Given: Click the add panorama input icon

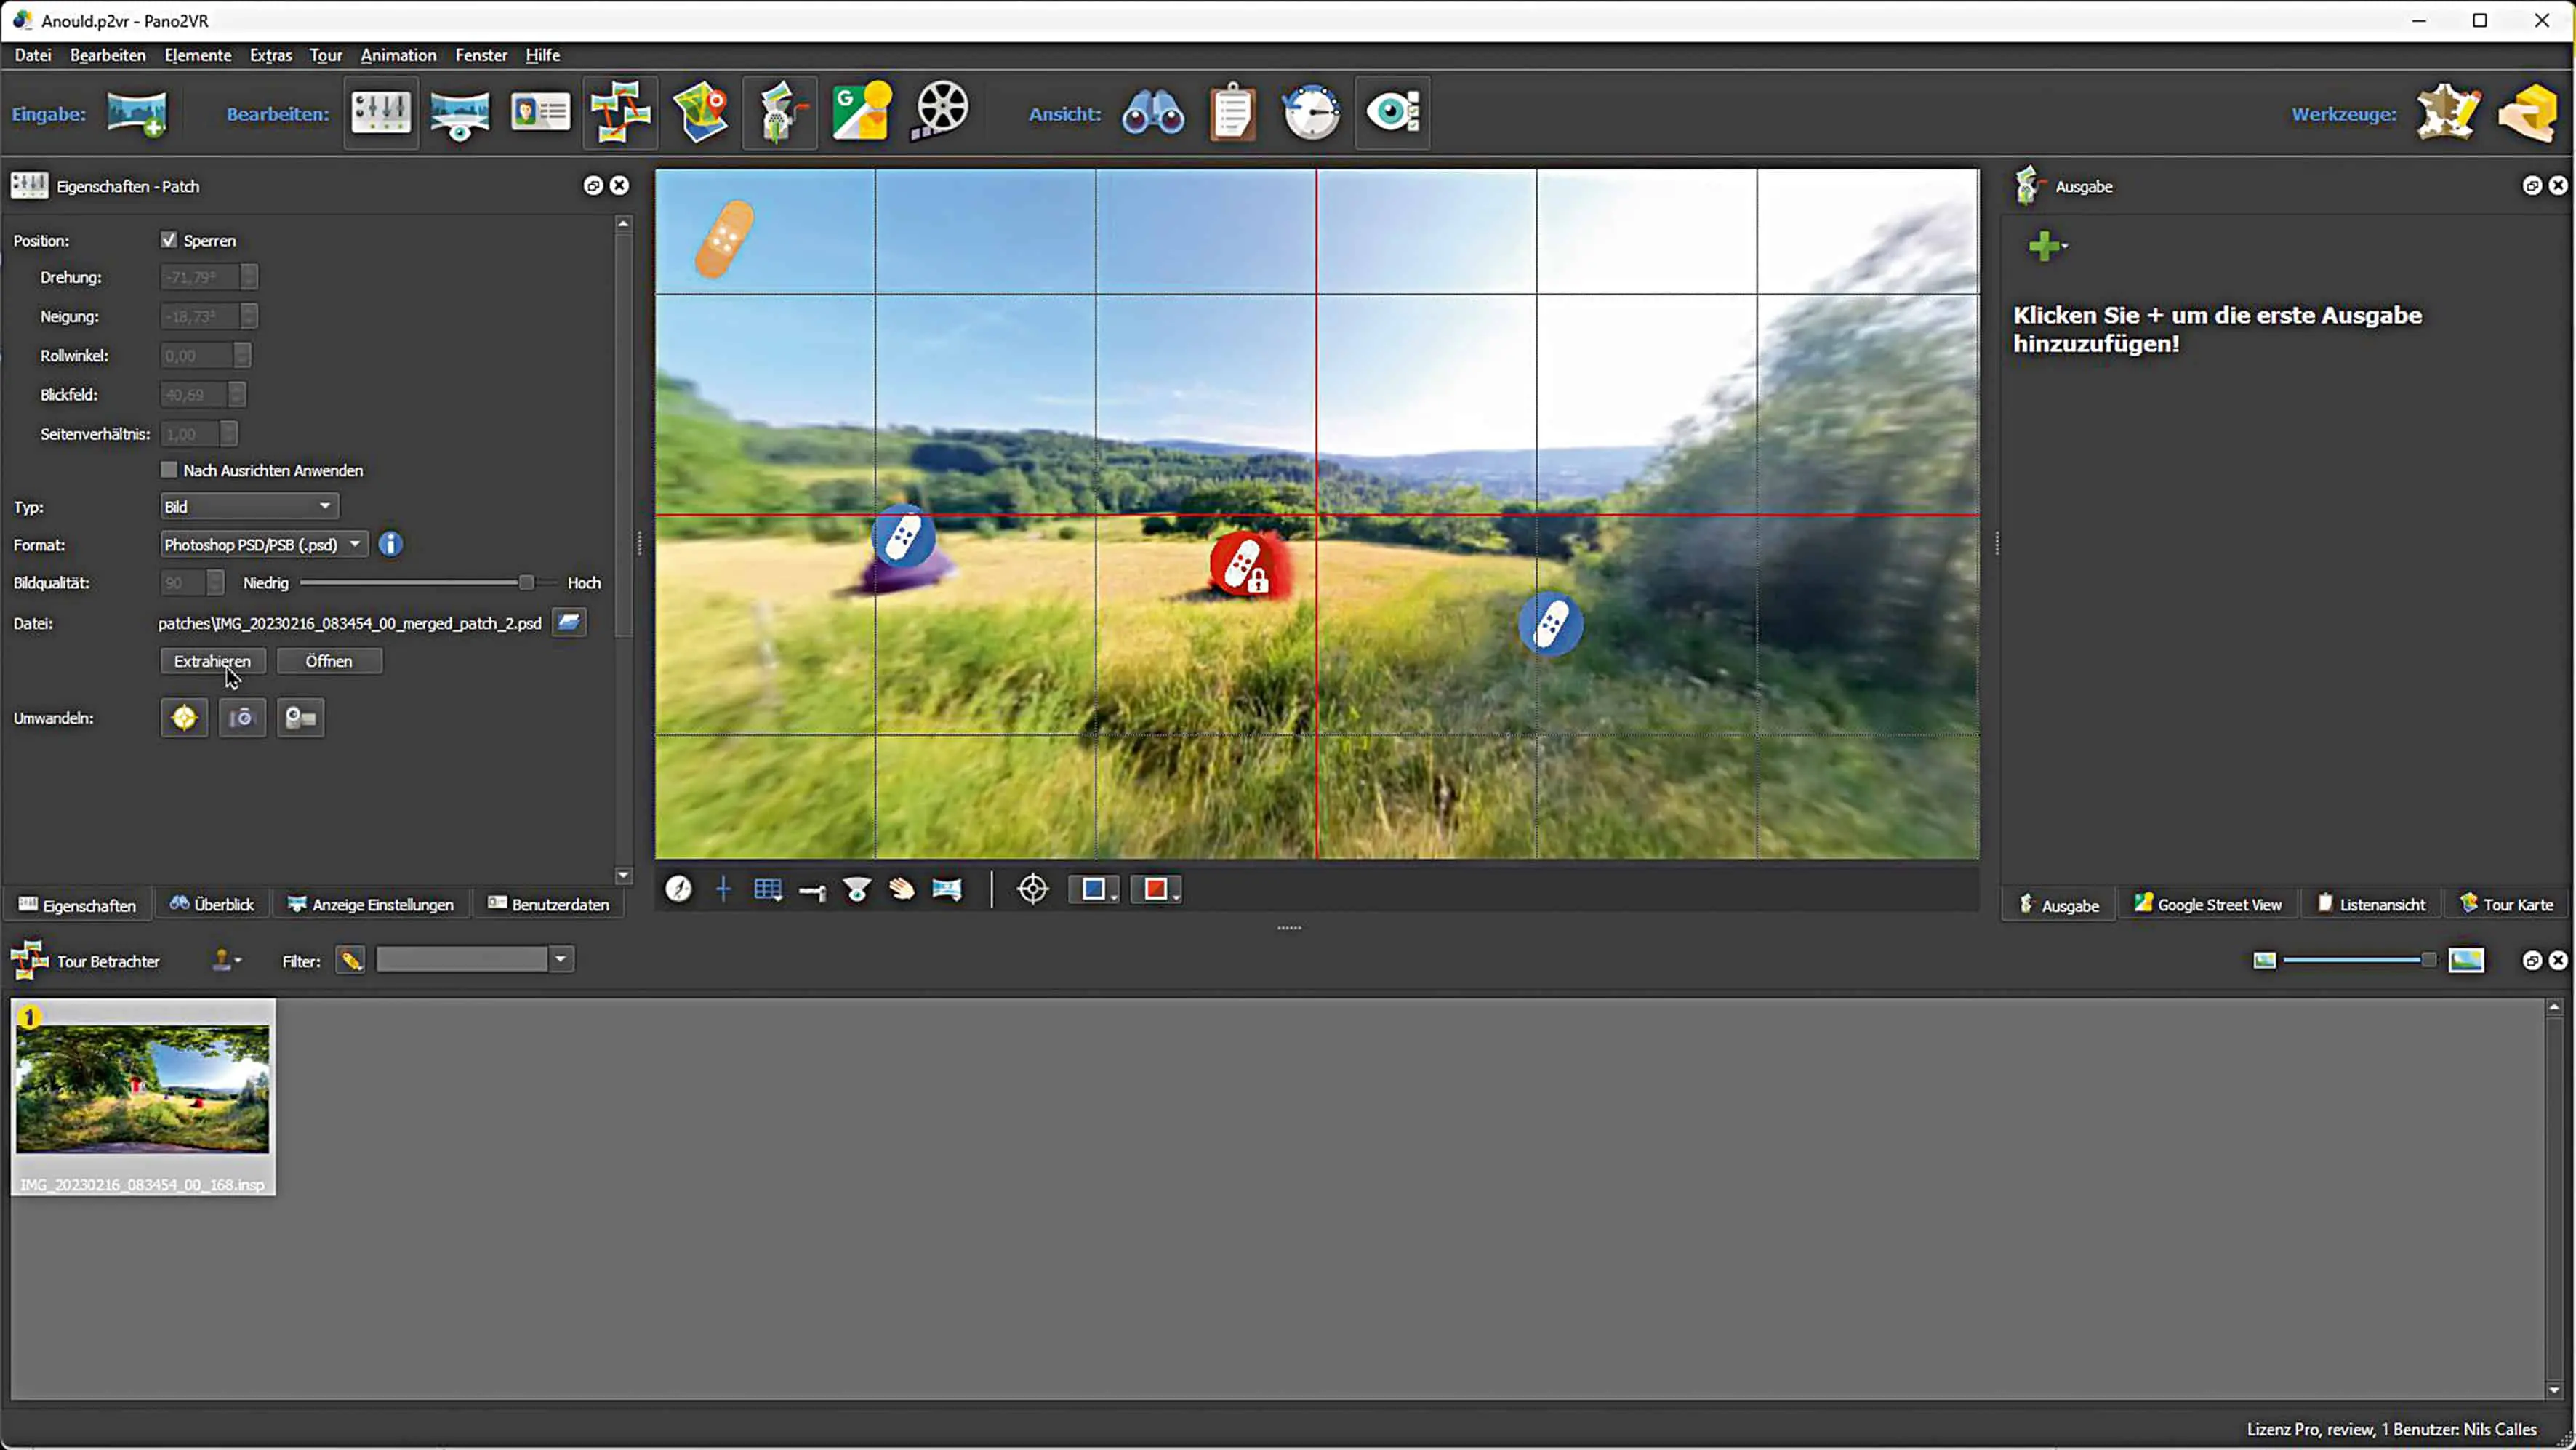Looking at the screenshot, I should pyautogui.click(x=137, y=113).
